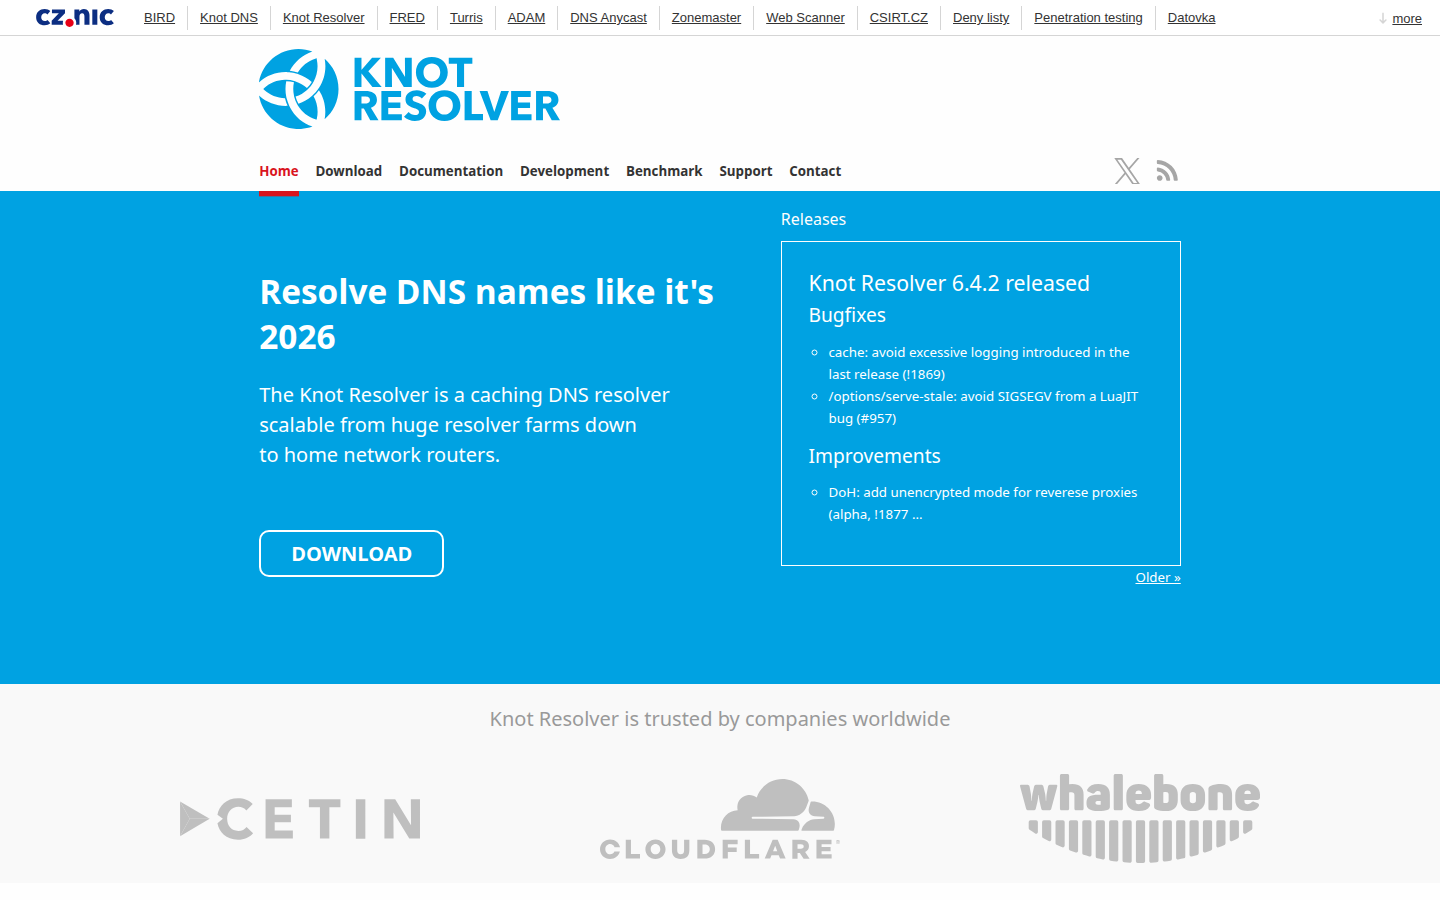Screen dimensions: 1440x900
Task: Open the Knot Resolver top bar link
Action: (x=324, y=18)
